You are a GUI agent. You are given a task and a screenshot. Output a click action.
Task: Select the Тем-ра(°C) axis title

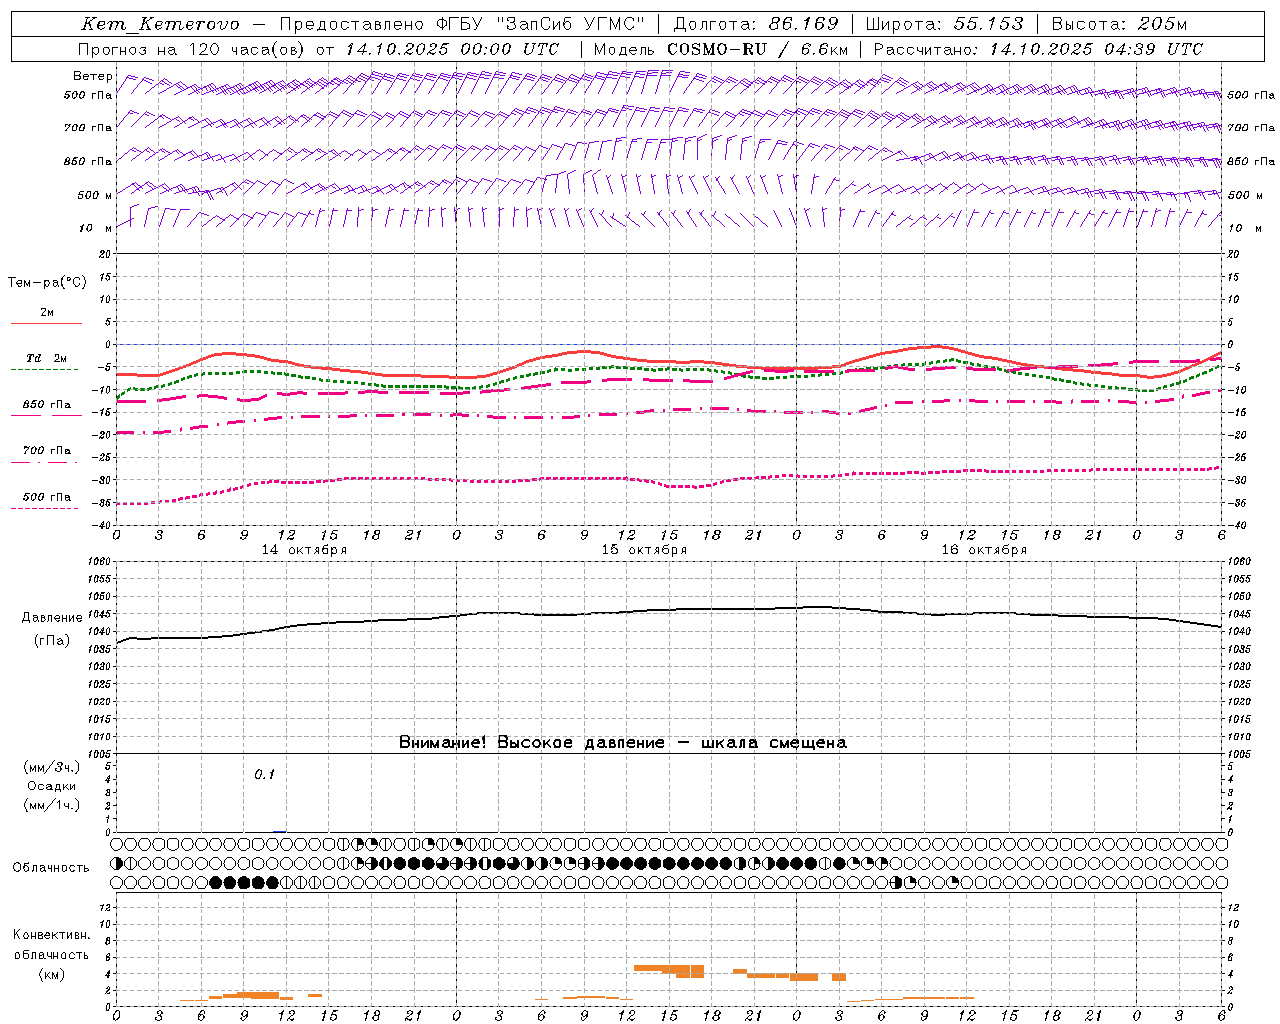47,283
